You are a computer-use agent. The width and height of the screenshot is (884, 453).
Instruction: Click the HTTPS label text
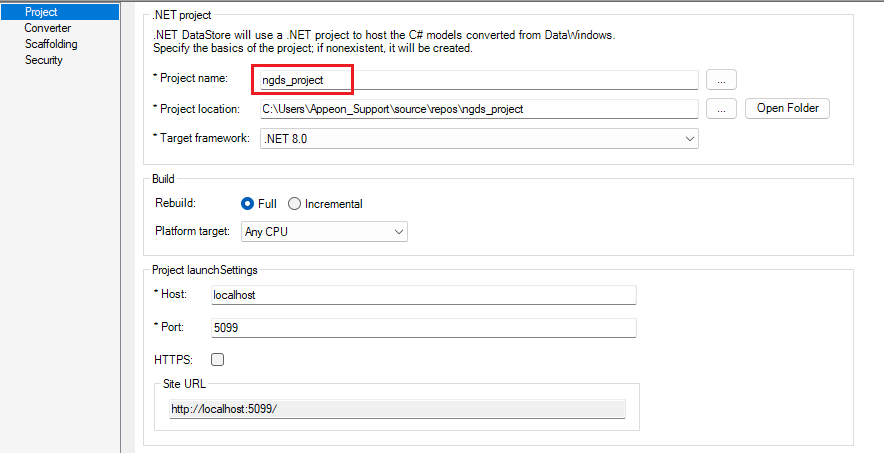tap(172, 359)
